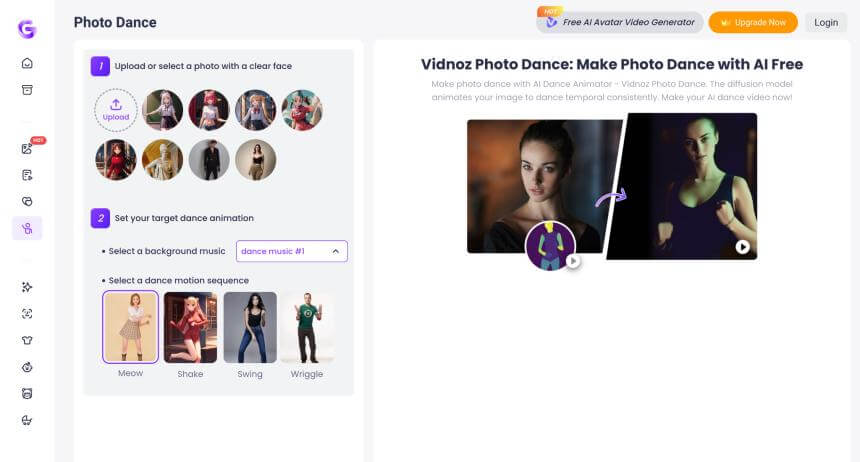Open the image tool icon with HOT badge
Viewport: 860px width, 462px height.
tap(27, 148)
